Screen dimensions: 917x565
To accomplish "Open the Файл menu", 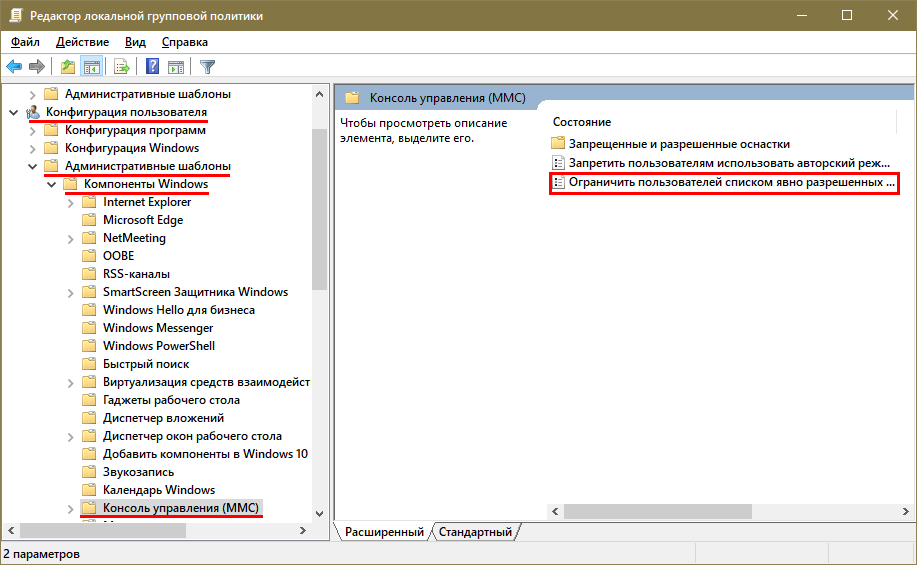I will 25,42.
